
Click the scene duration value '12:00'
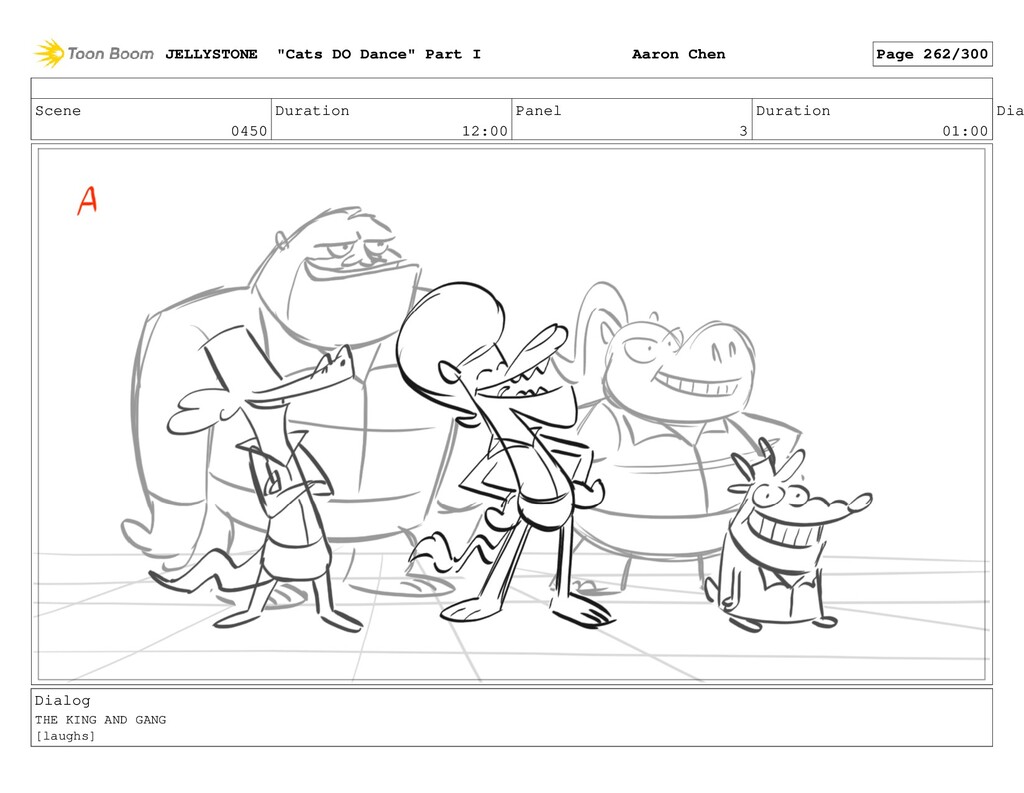485,131
